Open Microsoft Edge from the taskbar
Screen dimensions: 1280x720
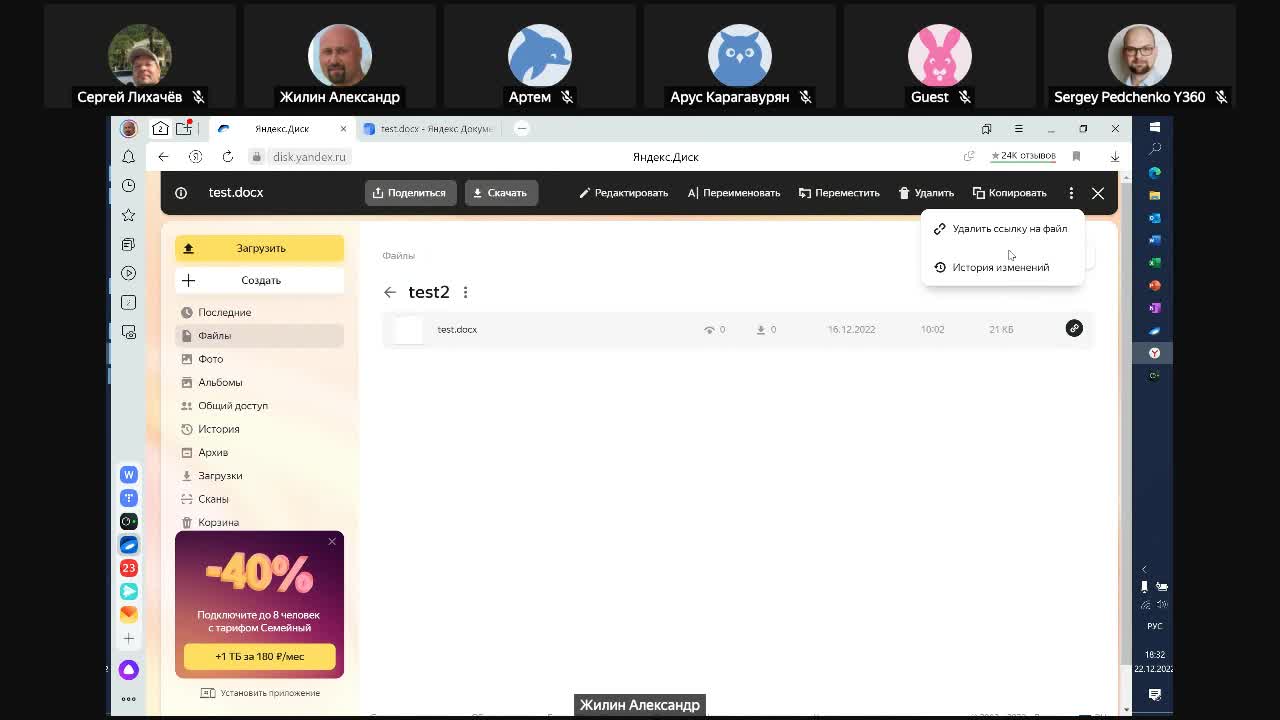[1155, 172]
